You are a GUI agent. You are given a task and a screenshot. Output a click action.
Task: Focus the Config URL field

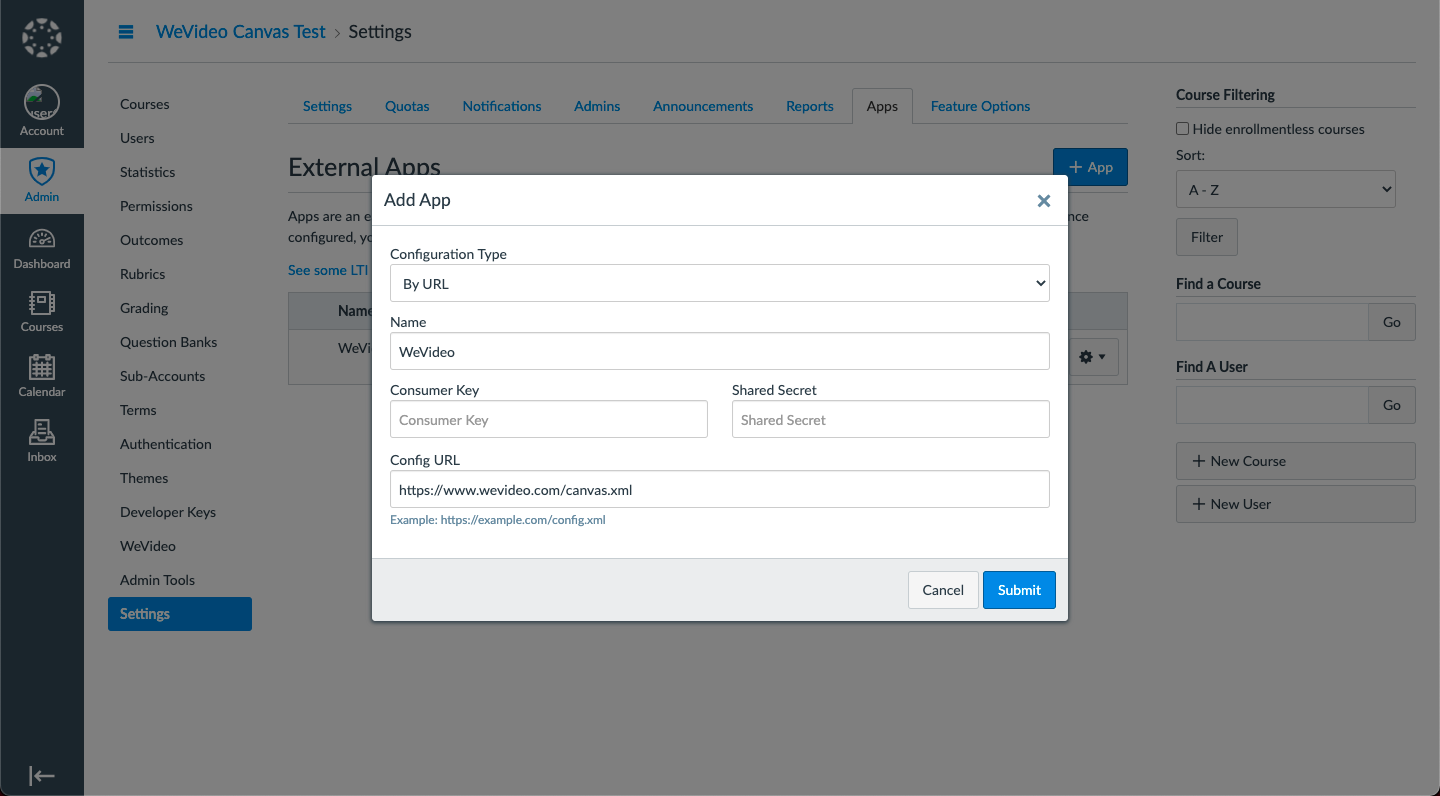tap(720, 489)
